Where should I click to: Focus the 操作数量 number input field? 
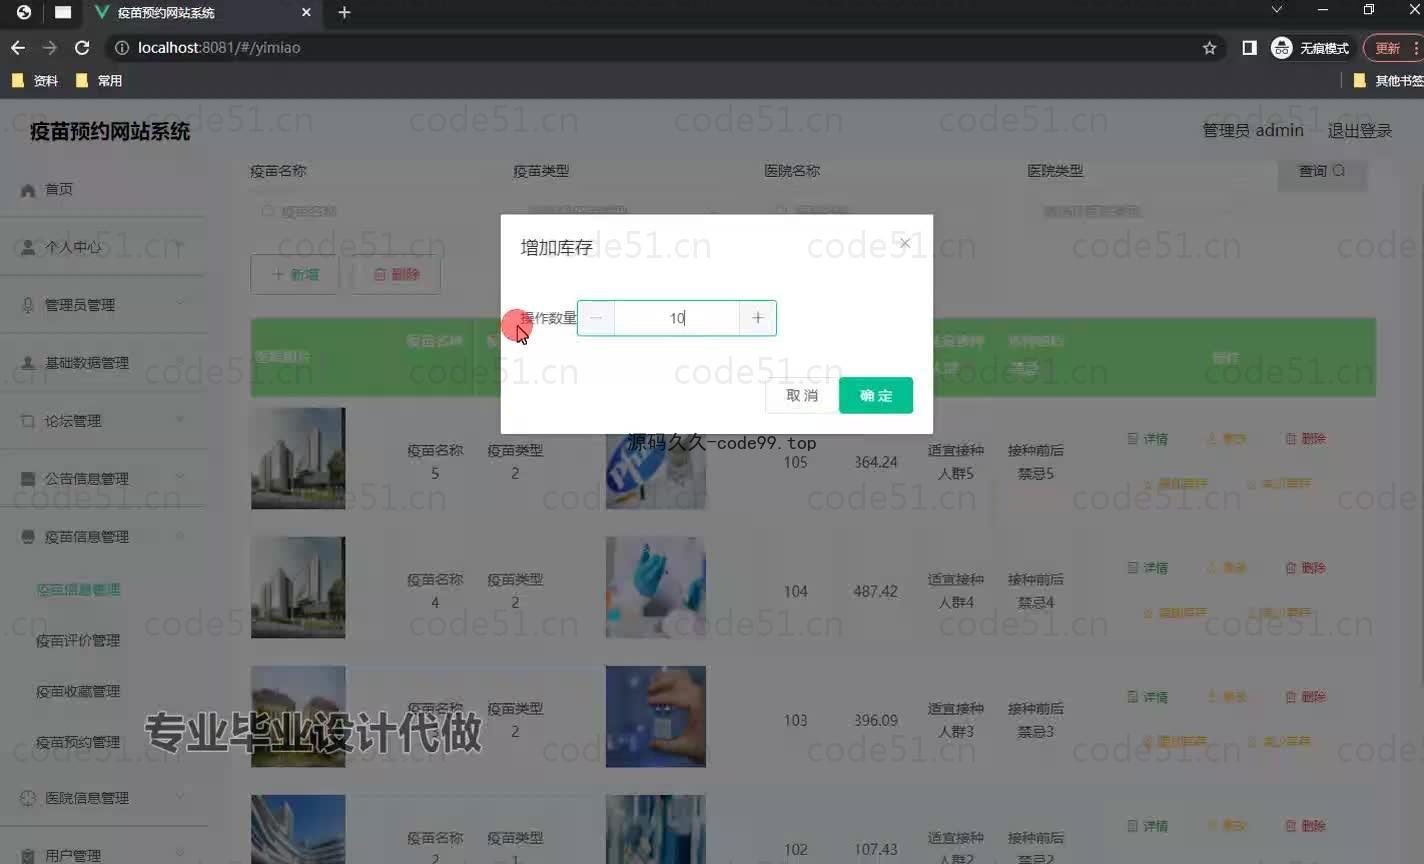coord(677,318)
